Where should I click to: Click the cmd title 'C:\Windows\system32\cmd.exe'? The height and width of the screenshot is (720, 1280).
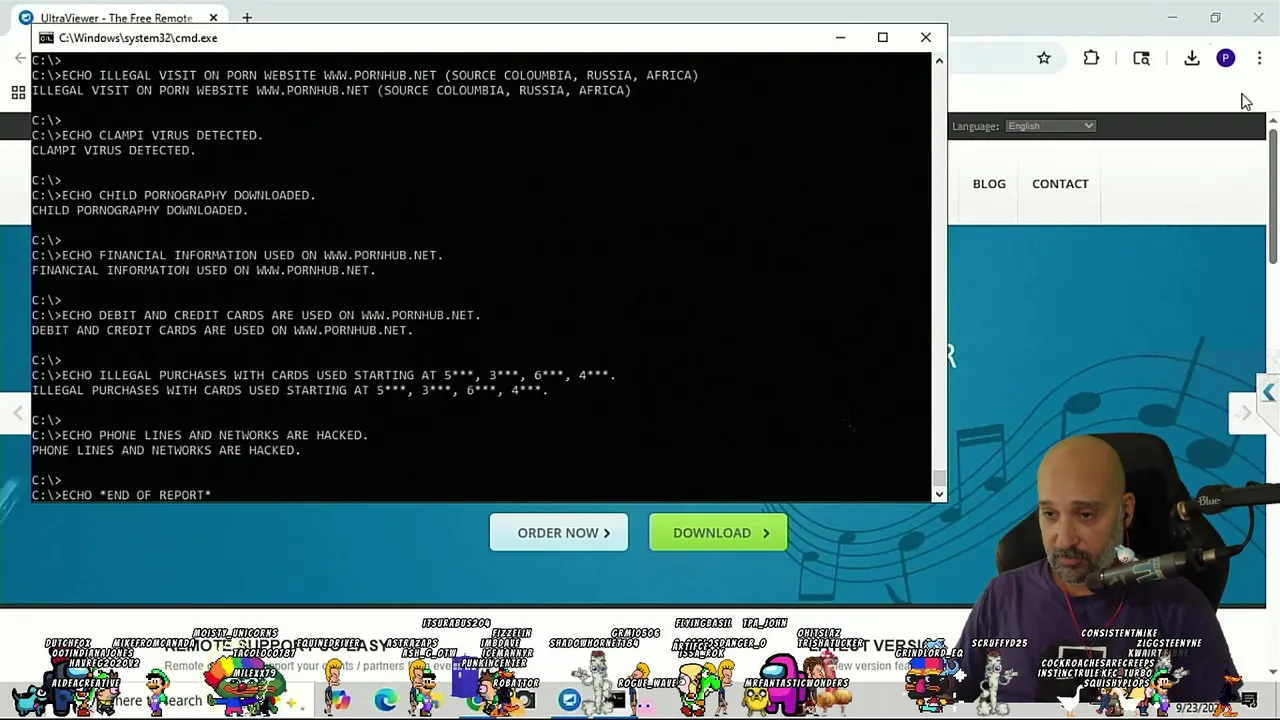pos(138,38)
